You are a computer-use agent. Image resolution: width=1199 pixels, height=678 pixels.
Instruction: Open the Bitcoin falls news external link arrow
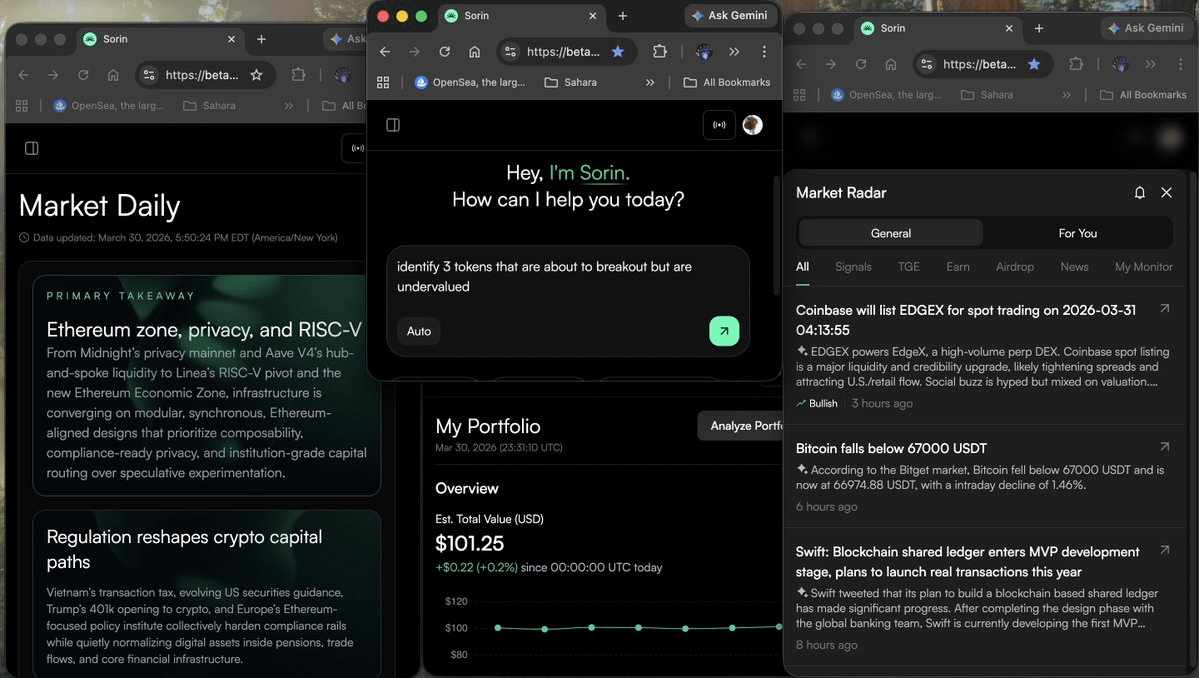1164,448
